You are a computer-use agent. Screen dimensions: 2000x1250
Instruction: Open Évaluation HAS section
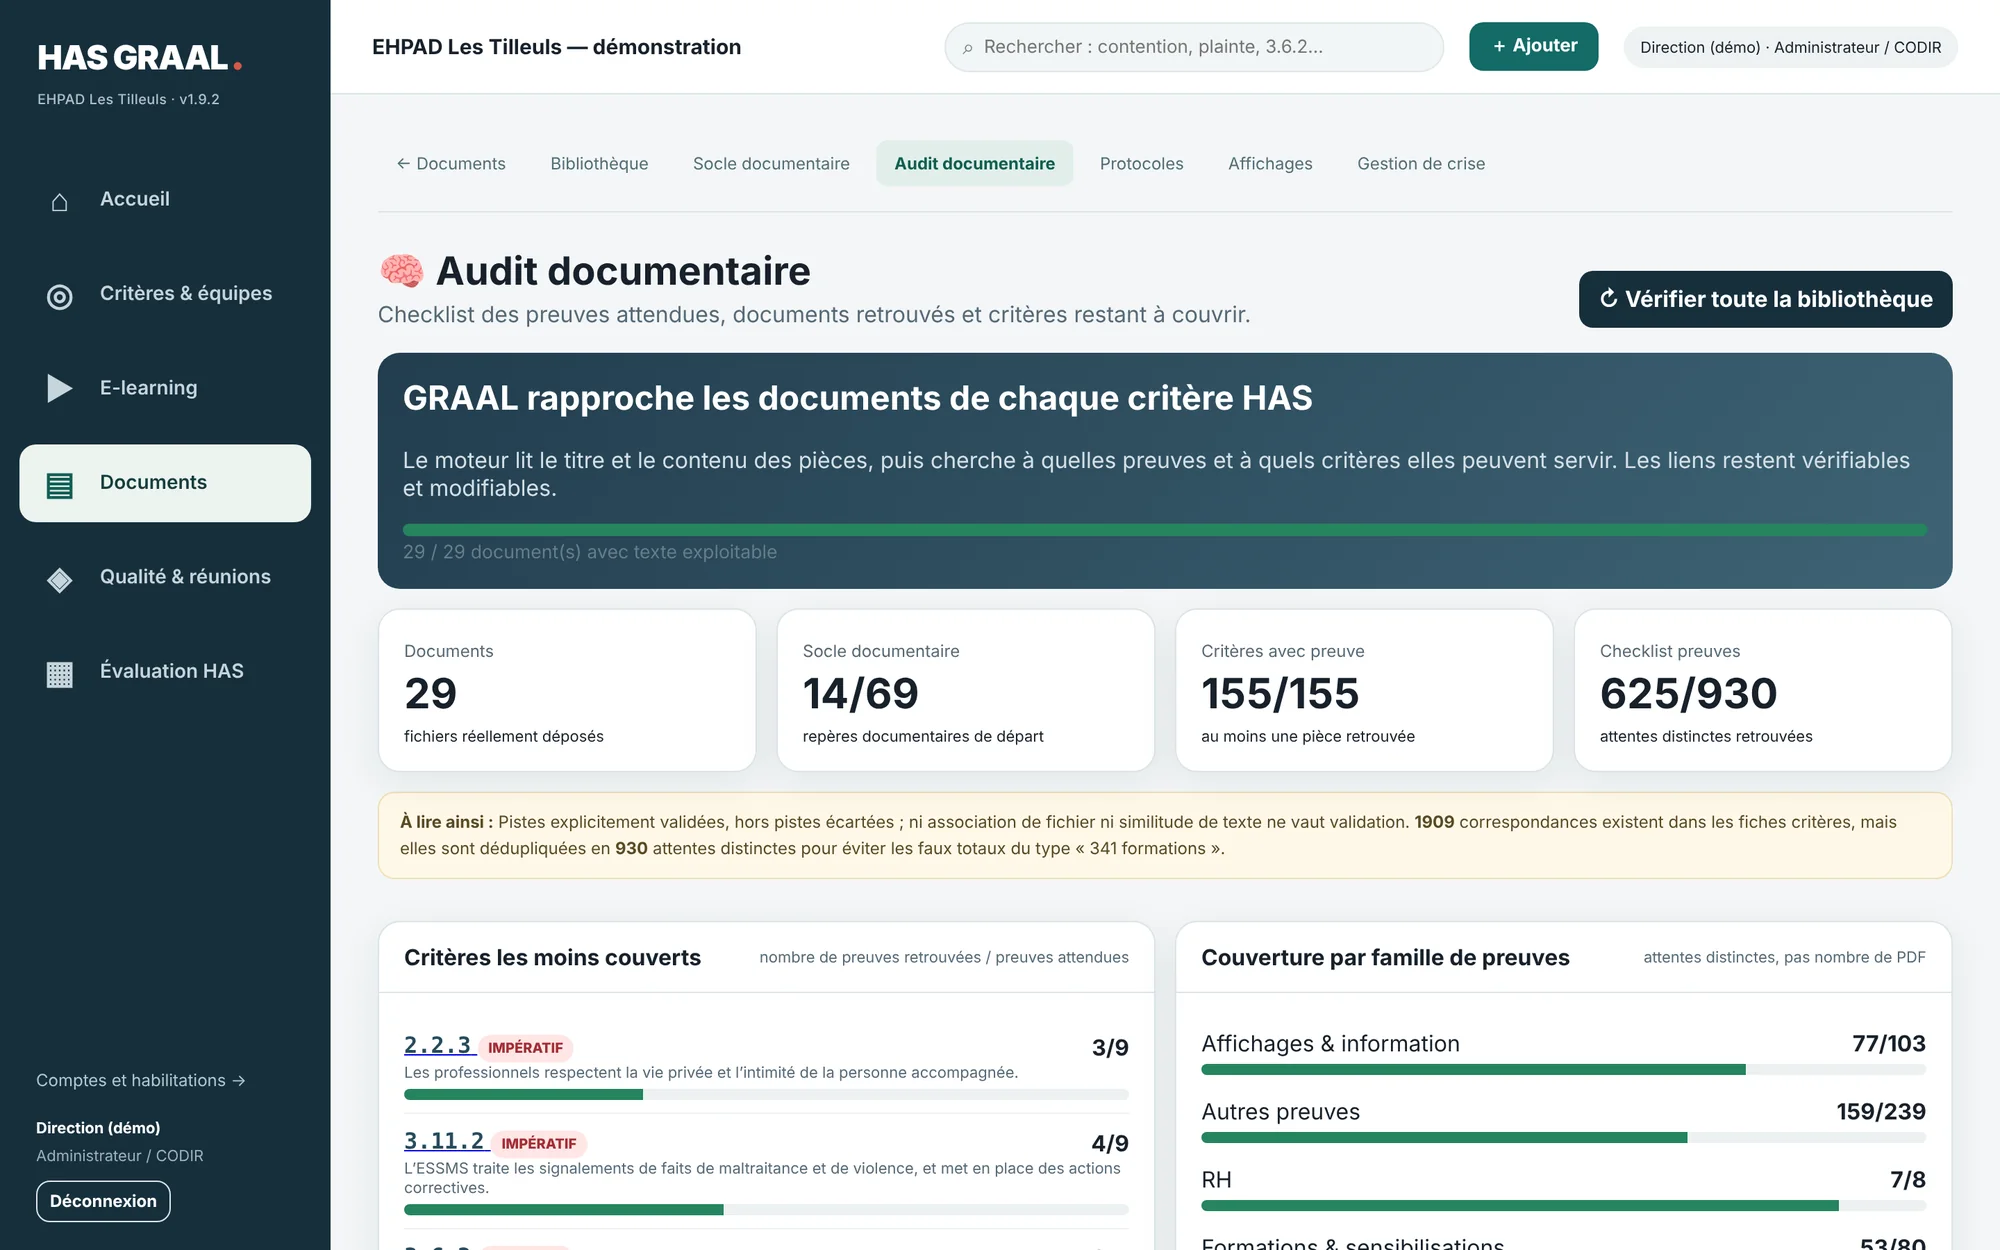click(165, 671)
